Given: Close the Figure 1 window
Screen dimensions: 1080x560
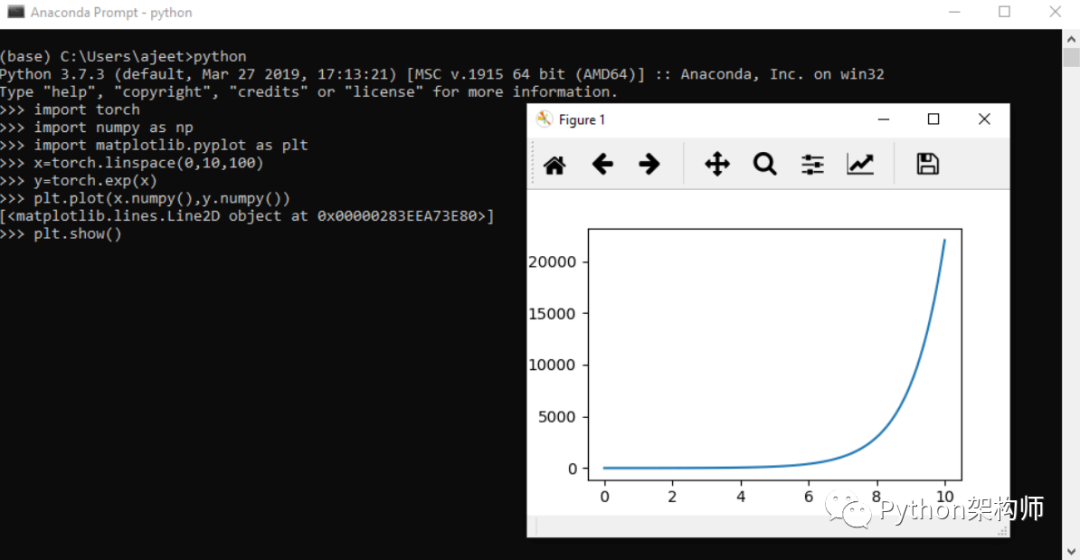Looking at the screenshot, I should click(984, 119).
